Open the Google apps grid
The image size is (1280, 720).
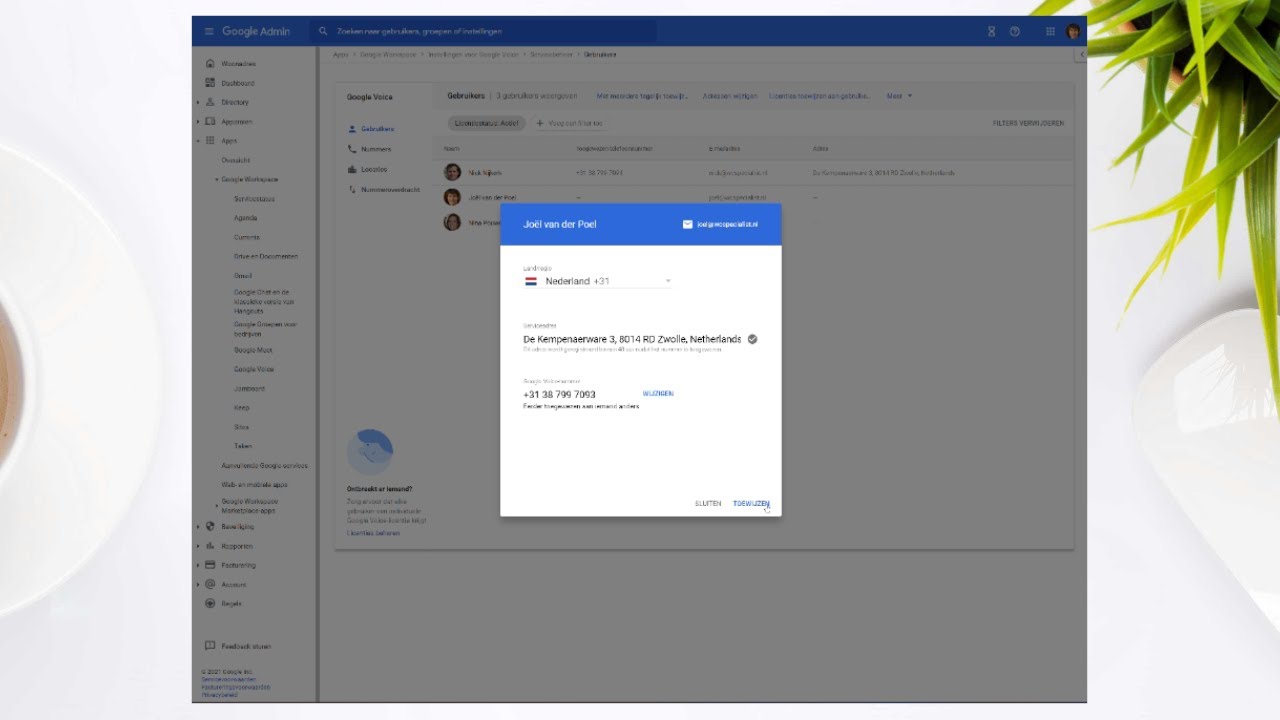1050,32
